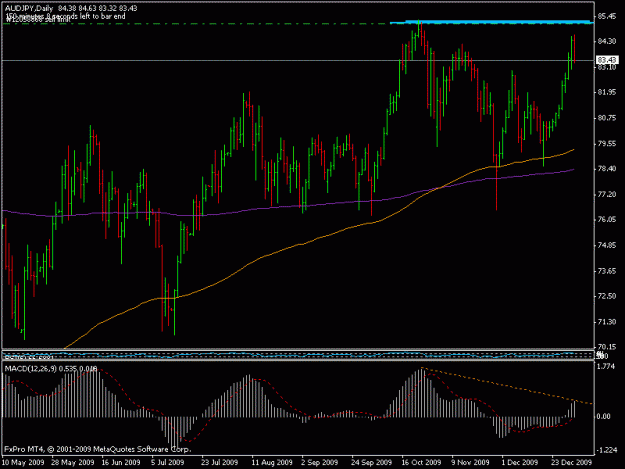Image resolution: width=625 pixels, height=469 pixels.
Task: Click the 11 Aug 2009 date label
Action: click(x=272, y=463)
